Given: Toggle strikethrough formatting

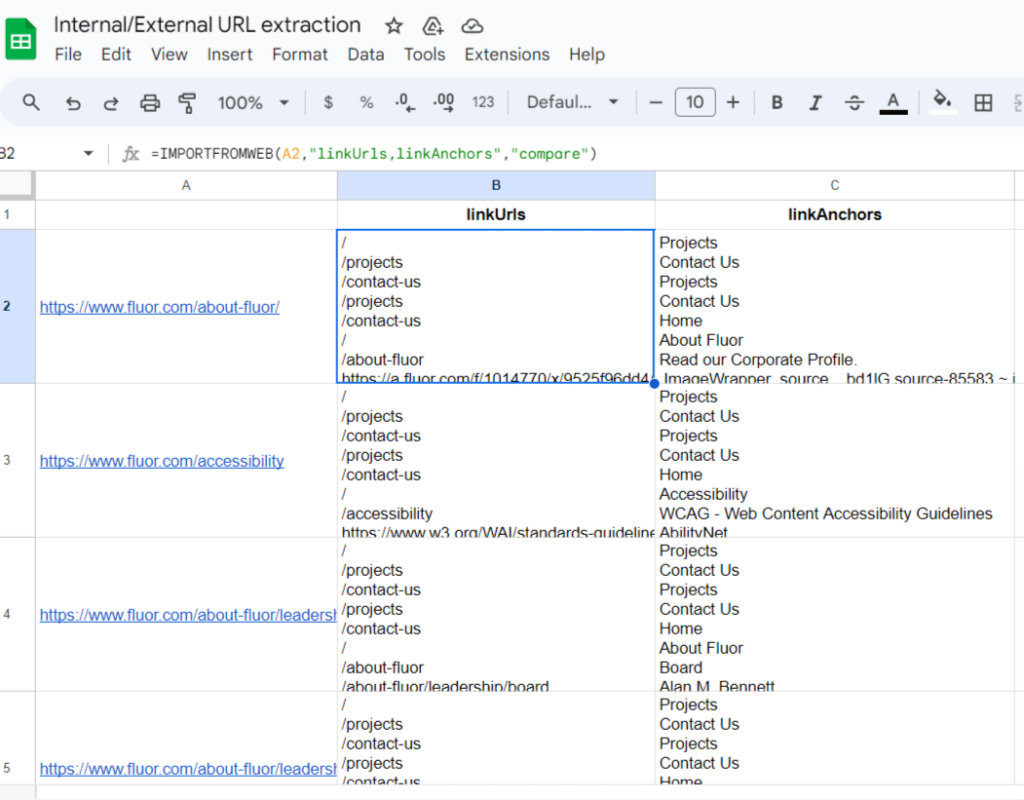Looking at the screenshot, I should coord(854,102).
